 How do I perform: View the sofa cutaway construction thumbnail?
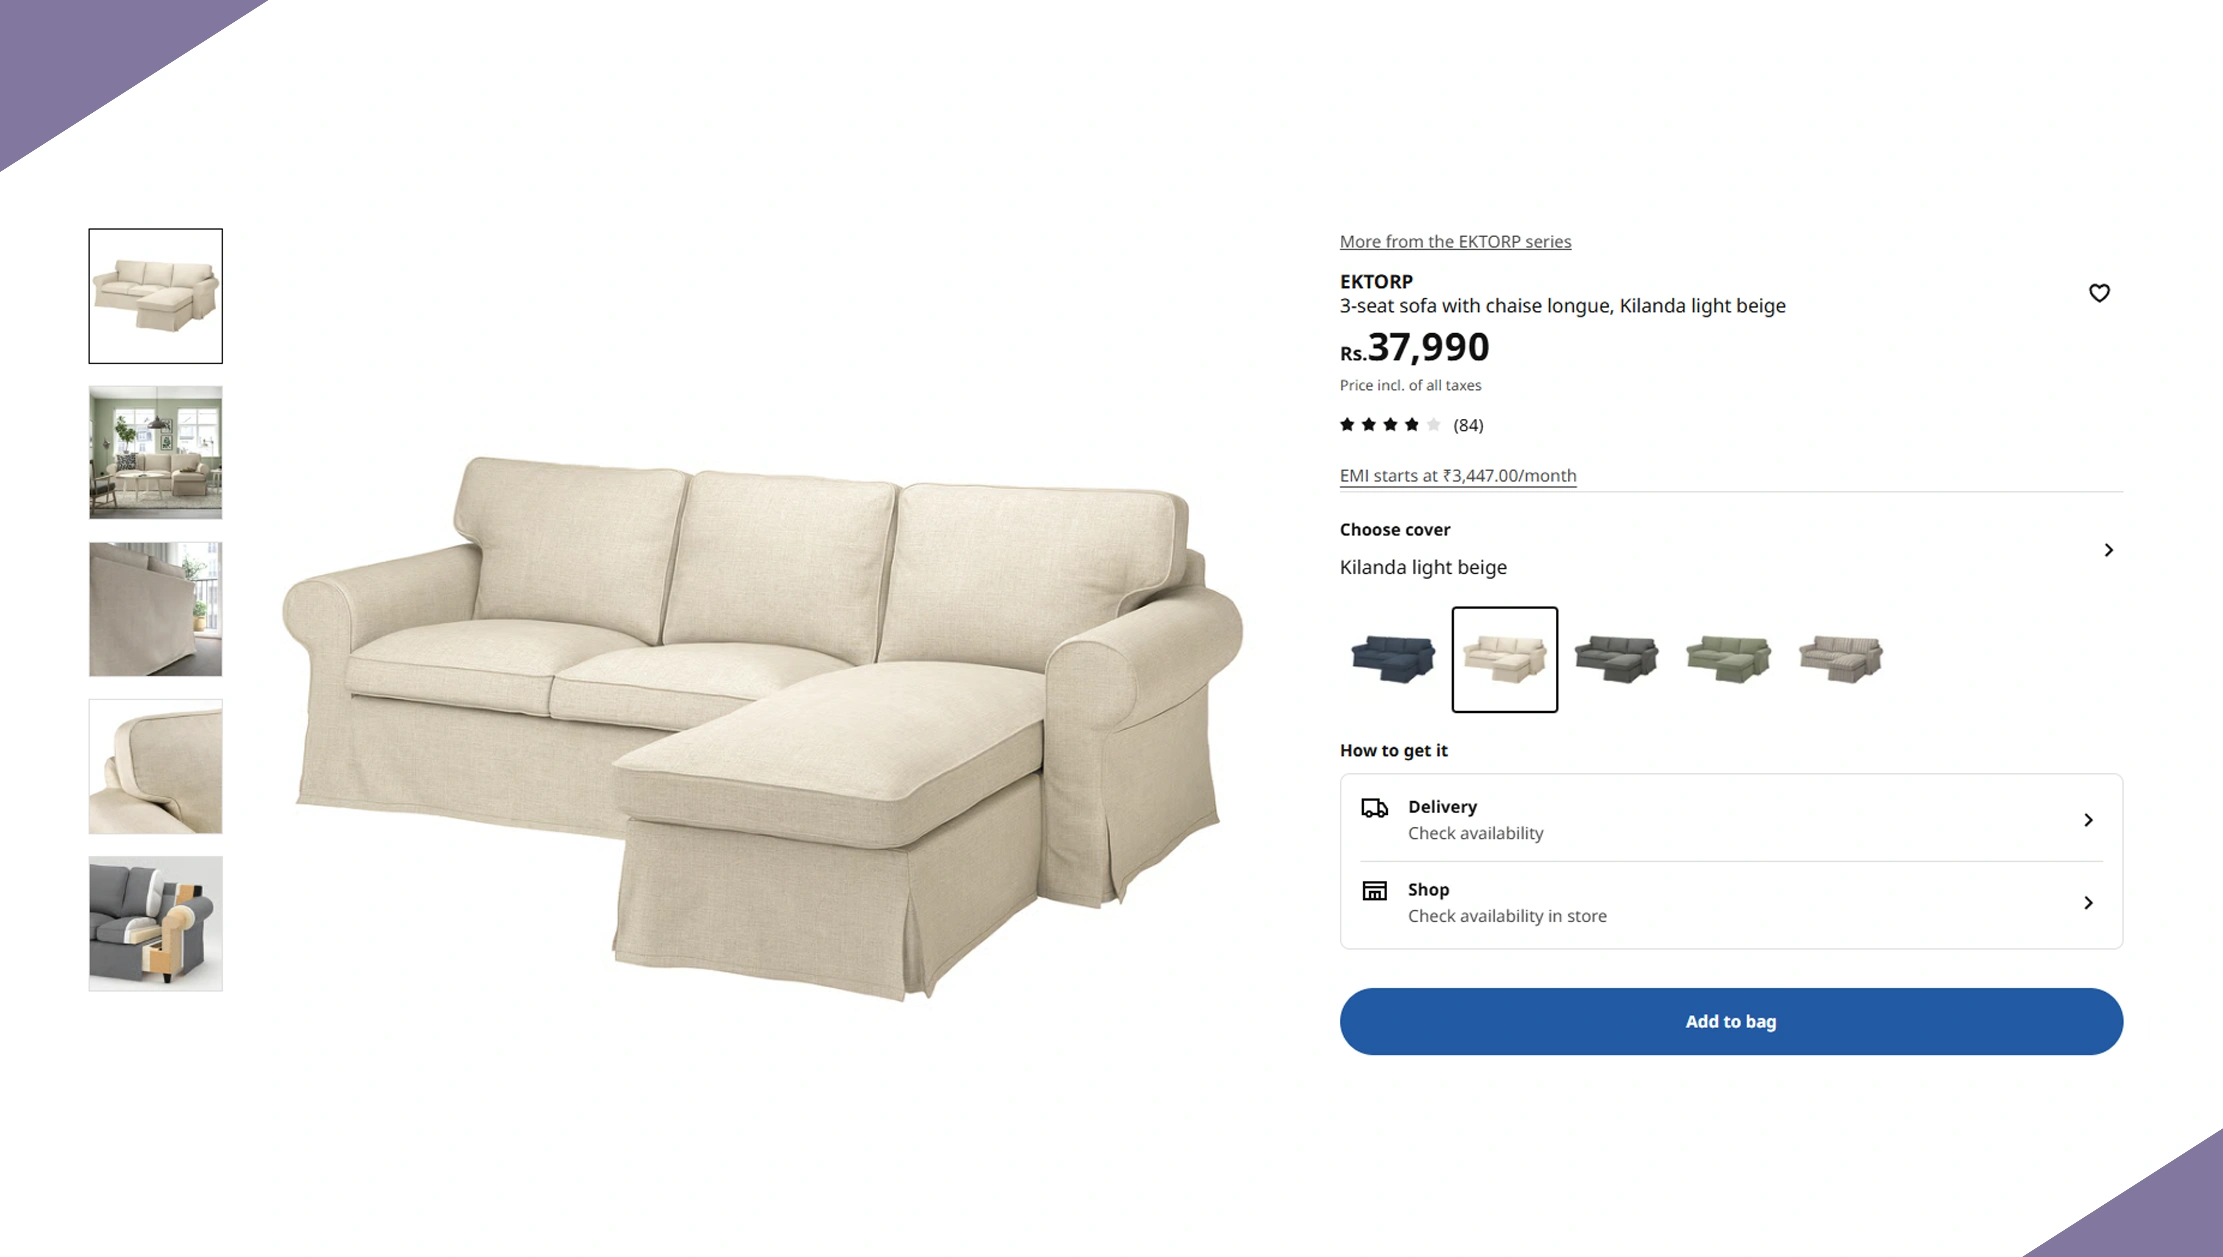[x=155, y=923]
